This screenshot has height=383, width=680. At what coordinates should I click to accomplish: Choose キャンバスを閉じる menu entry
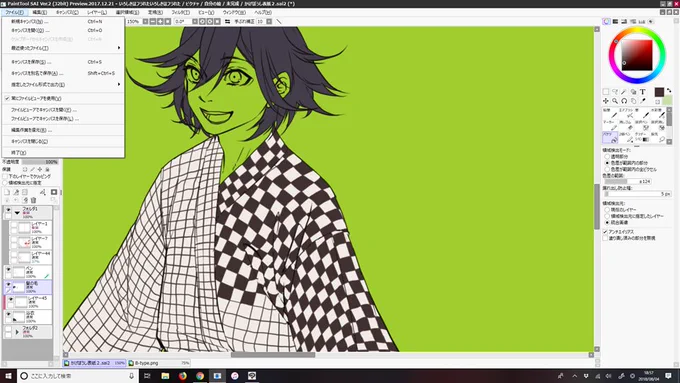[x=63, y=141]
